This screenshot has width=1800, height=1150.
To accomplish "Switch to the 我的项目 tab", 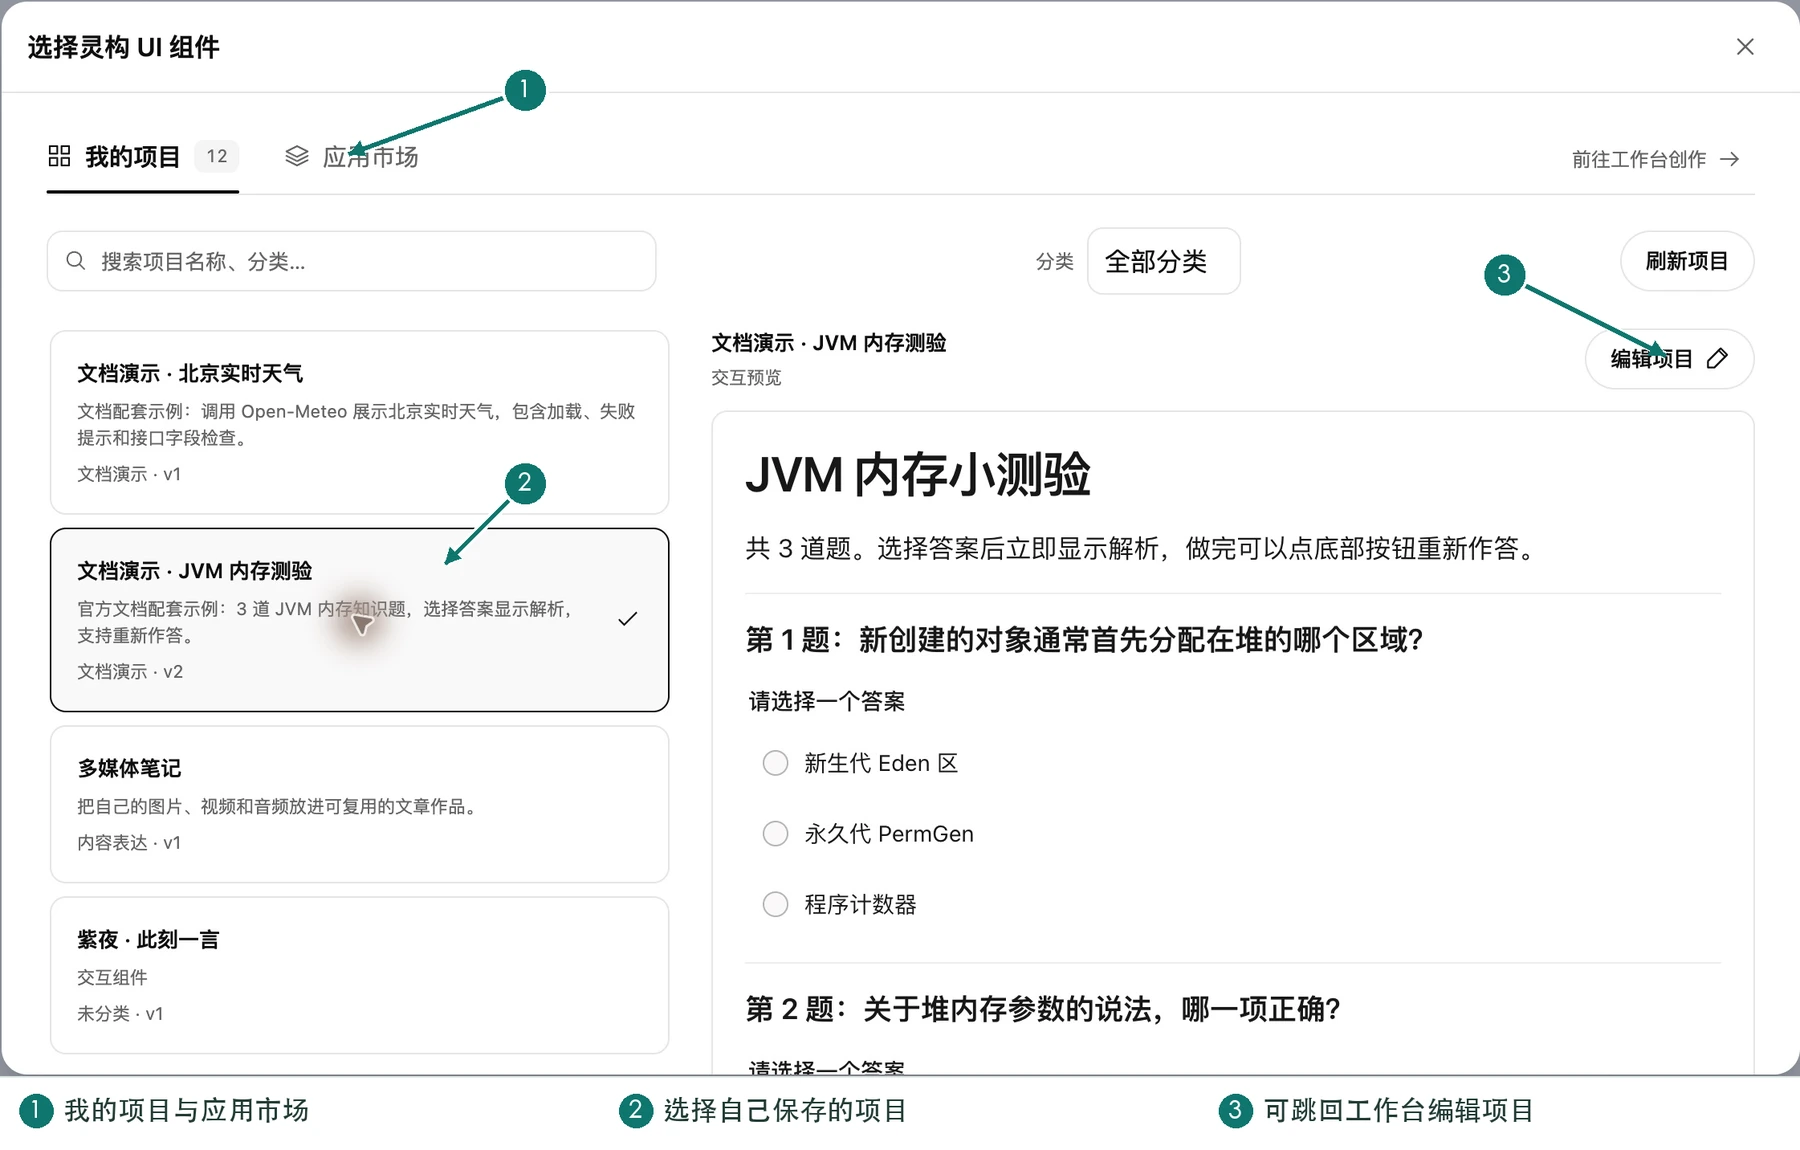I will (x=143, y=157).
